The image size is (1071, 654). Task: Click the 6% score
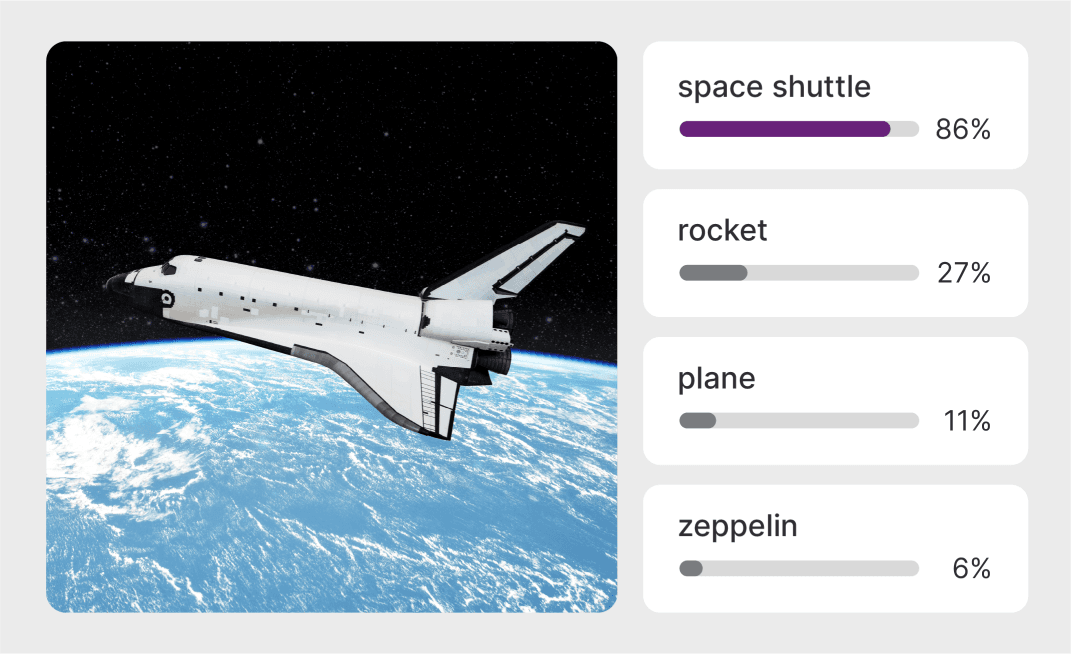(971, 569)
